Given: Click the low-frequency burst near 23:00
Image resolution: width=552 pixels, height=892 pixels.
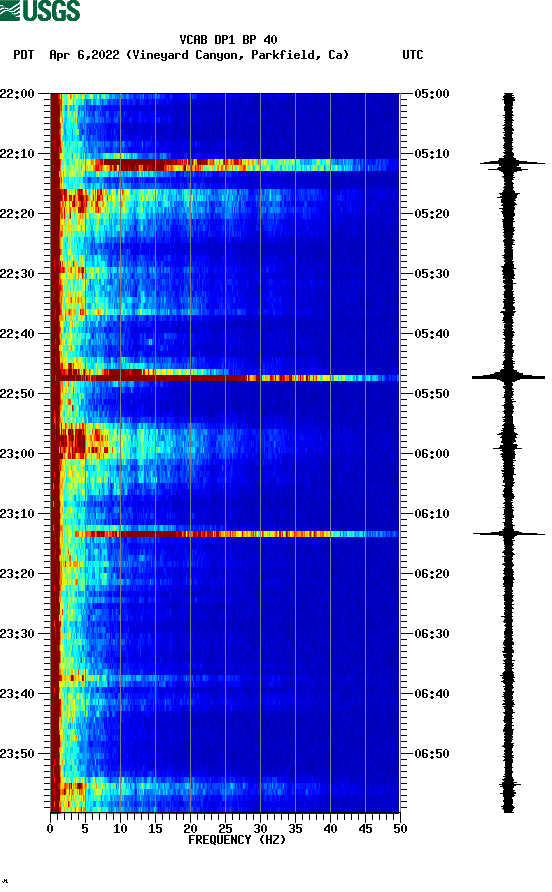Looking at the screenshot, I should click(83, 444).
